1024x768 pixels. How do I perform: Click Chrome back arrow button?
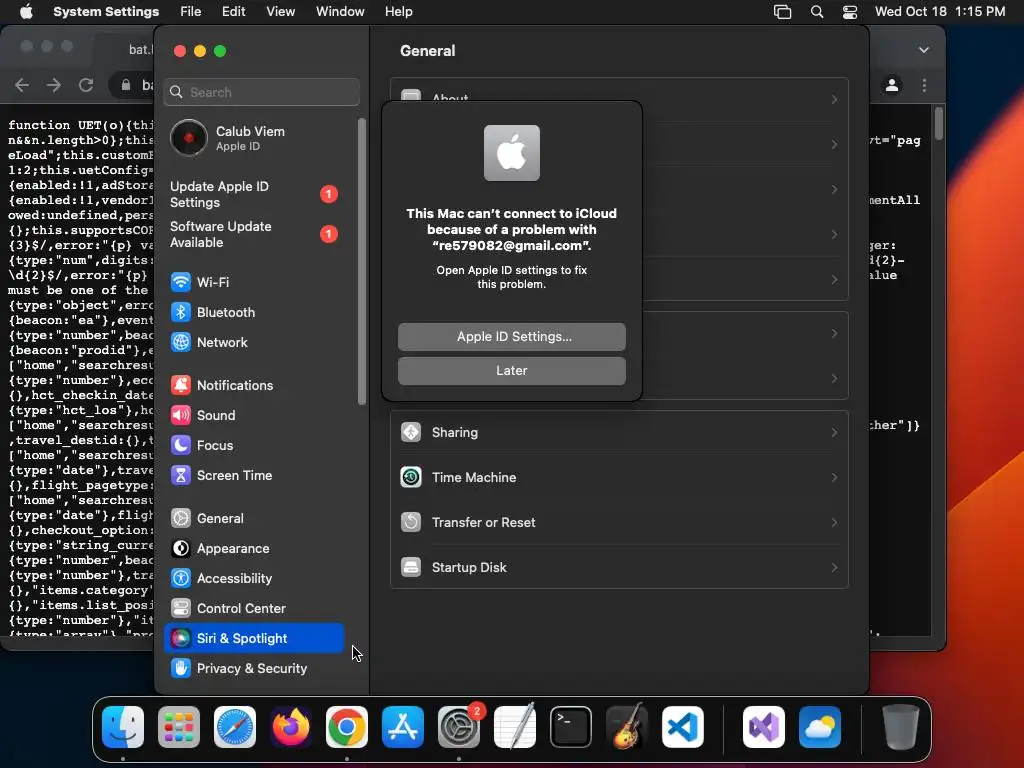click(x=22, y=85)
